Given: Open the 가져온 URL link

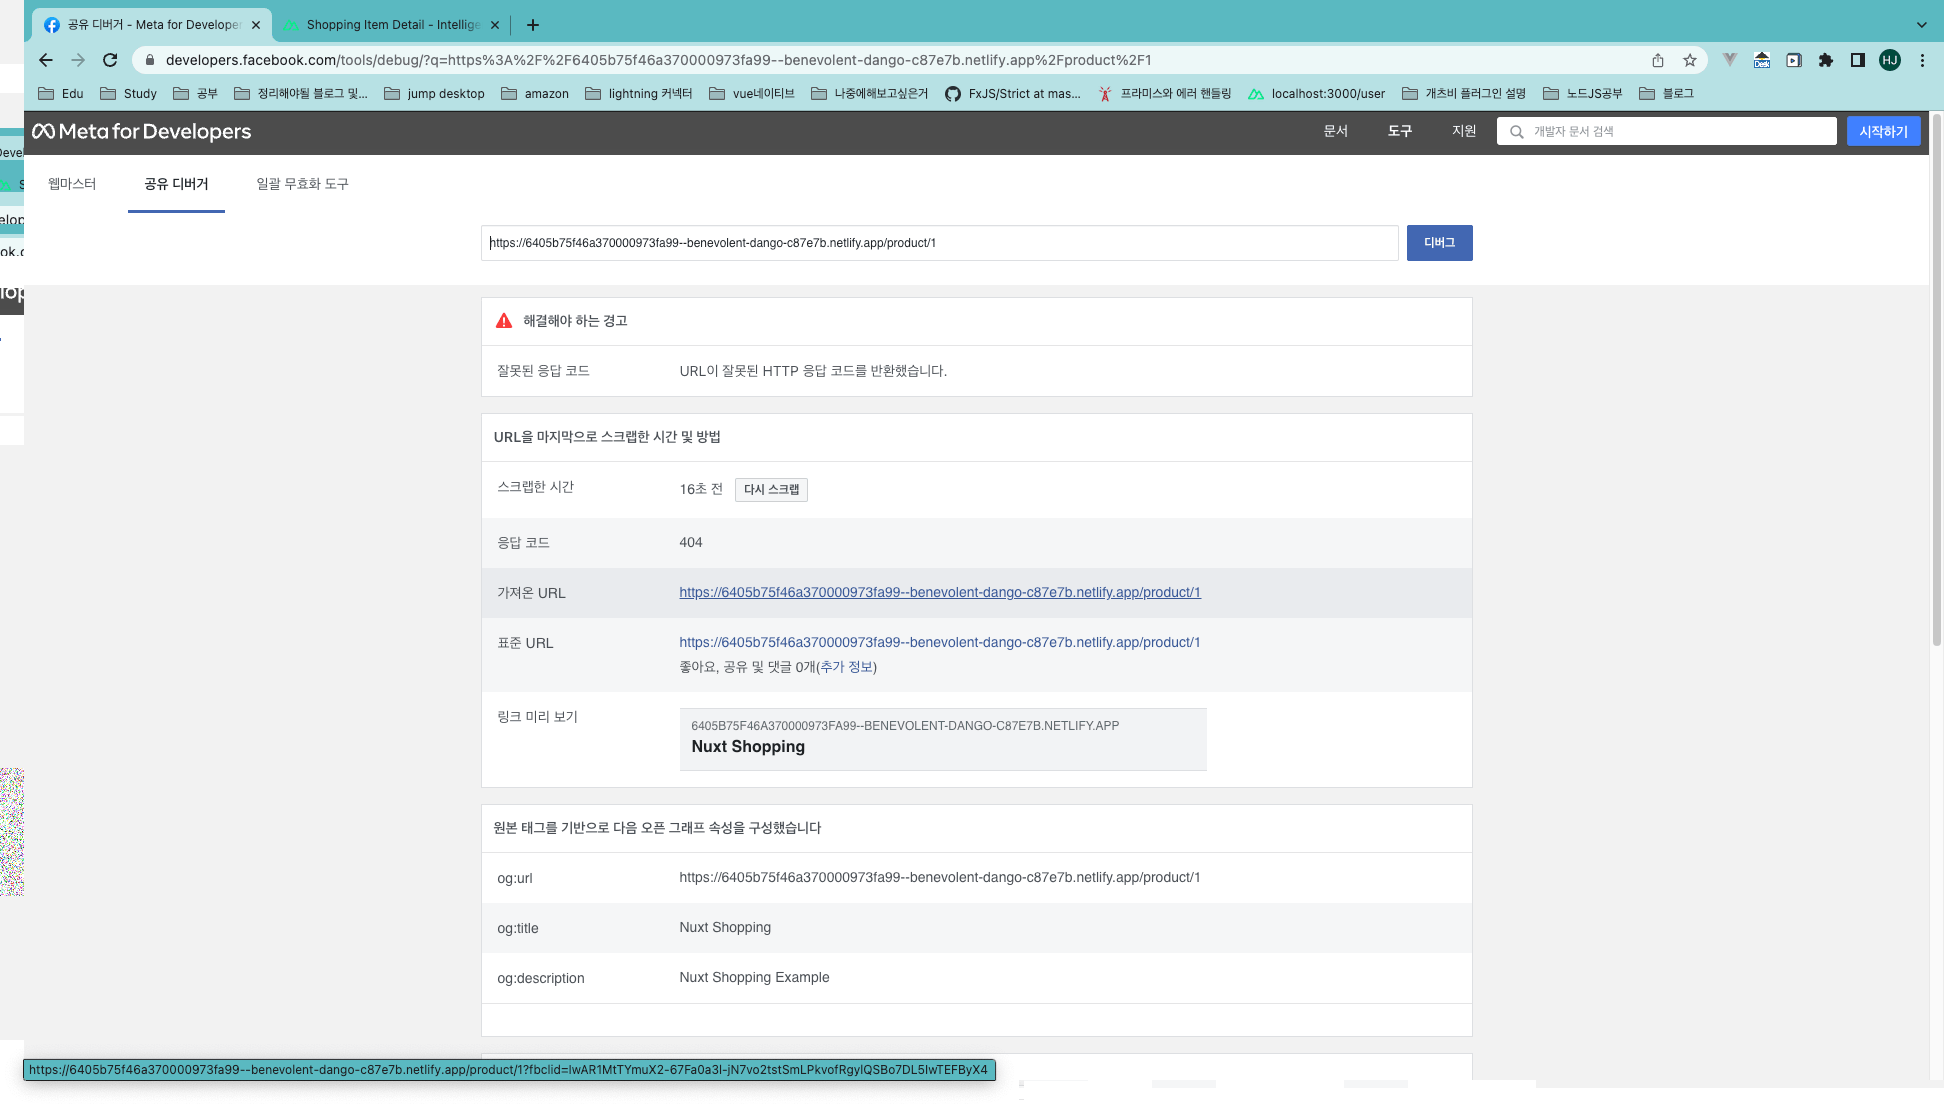Looking at the screenshot, I should point(940,593).
